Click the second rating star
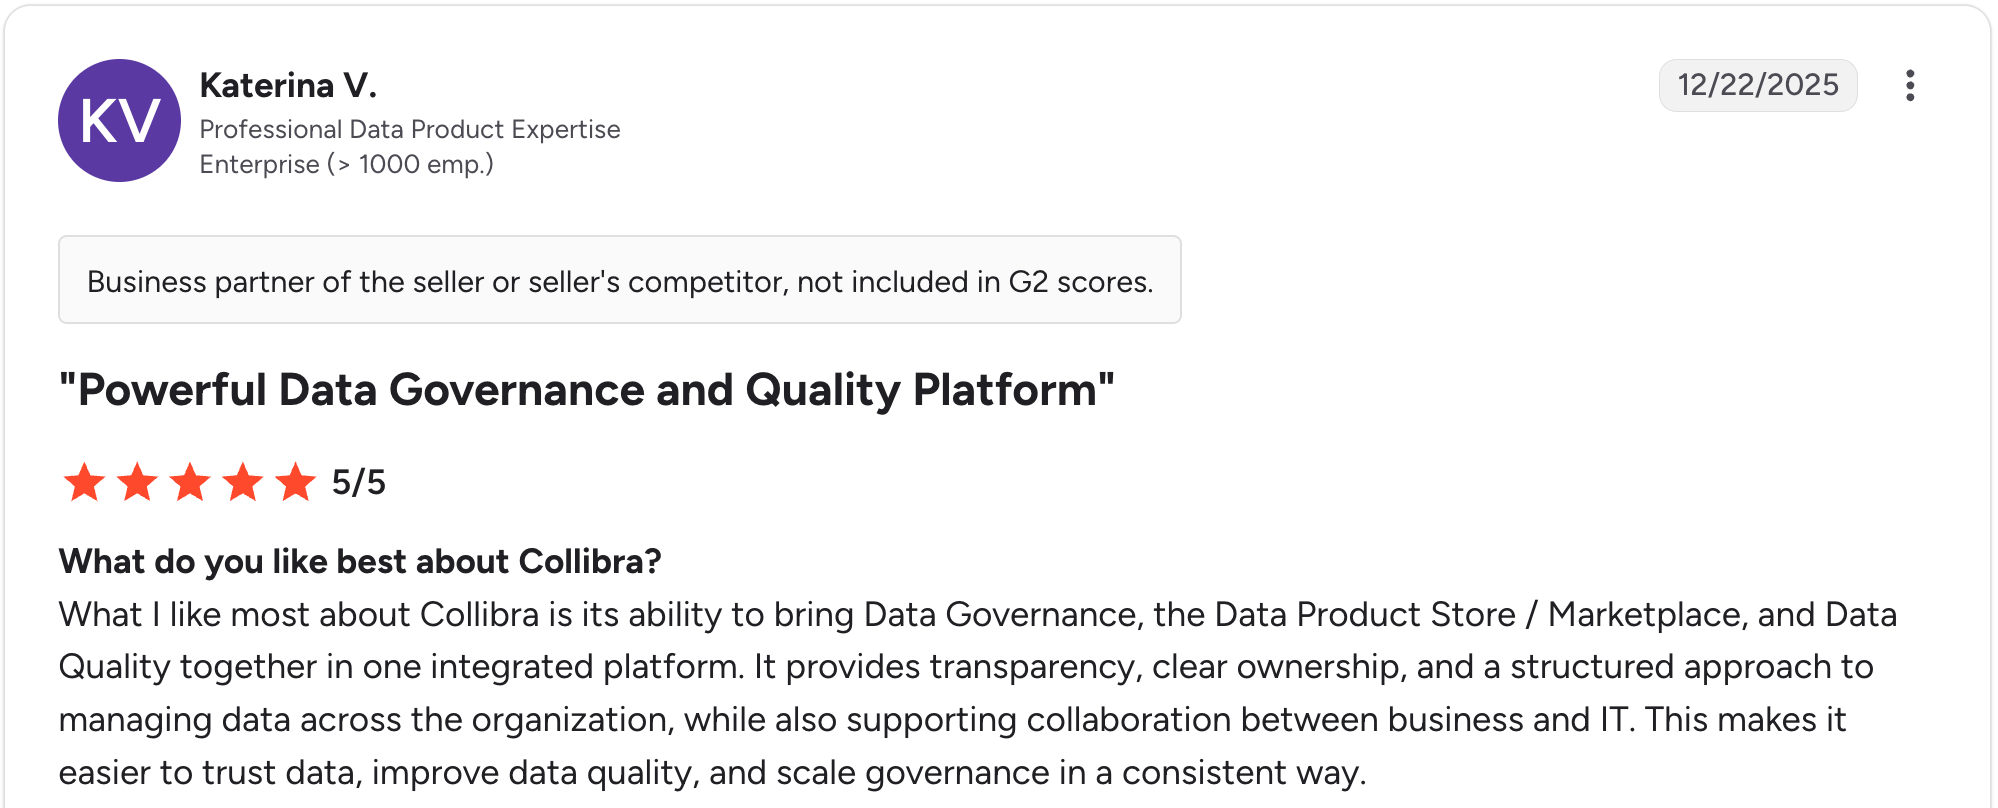 (137, 482)
